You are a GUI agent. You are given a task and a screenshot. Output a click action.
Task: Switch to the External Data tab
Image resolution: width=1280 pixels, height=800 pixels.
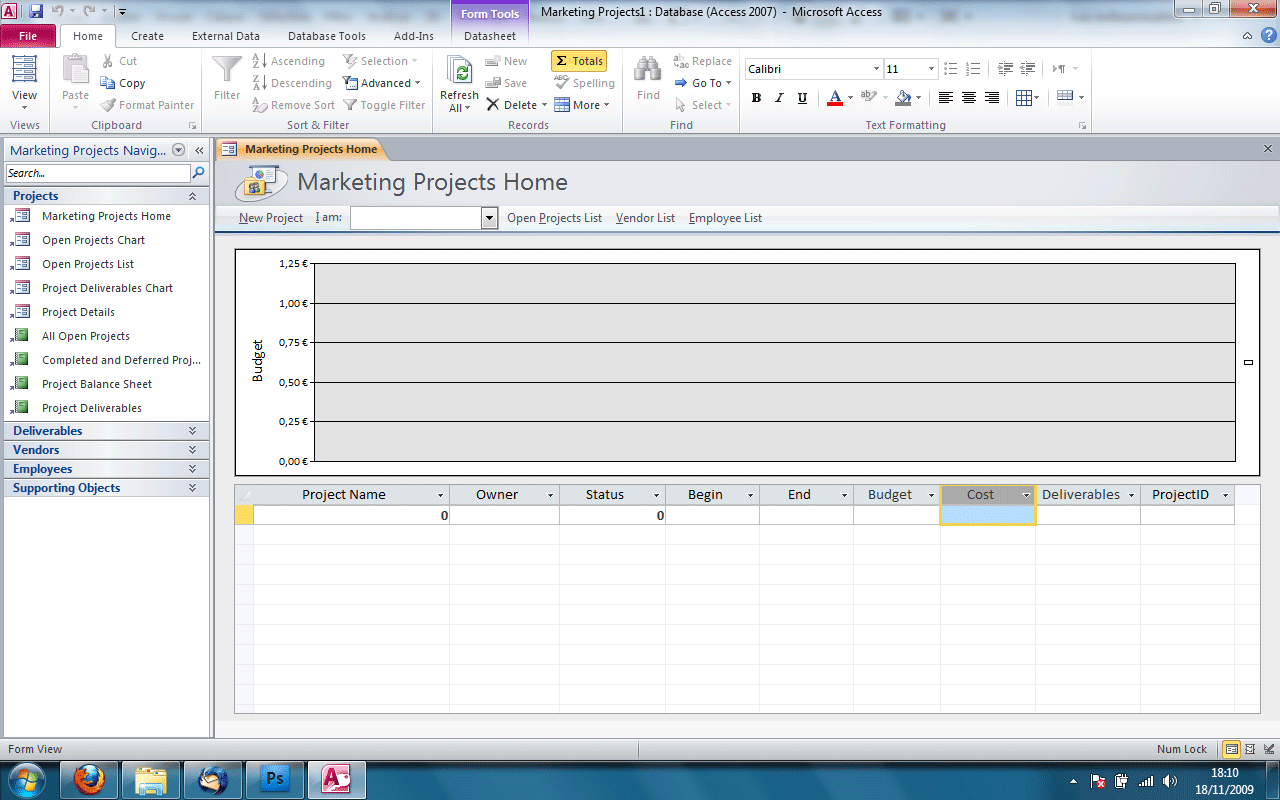pos(226,36)
